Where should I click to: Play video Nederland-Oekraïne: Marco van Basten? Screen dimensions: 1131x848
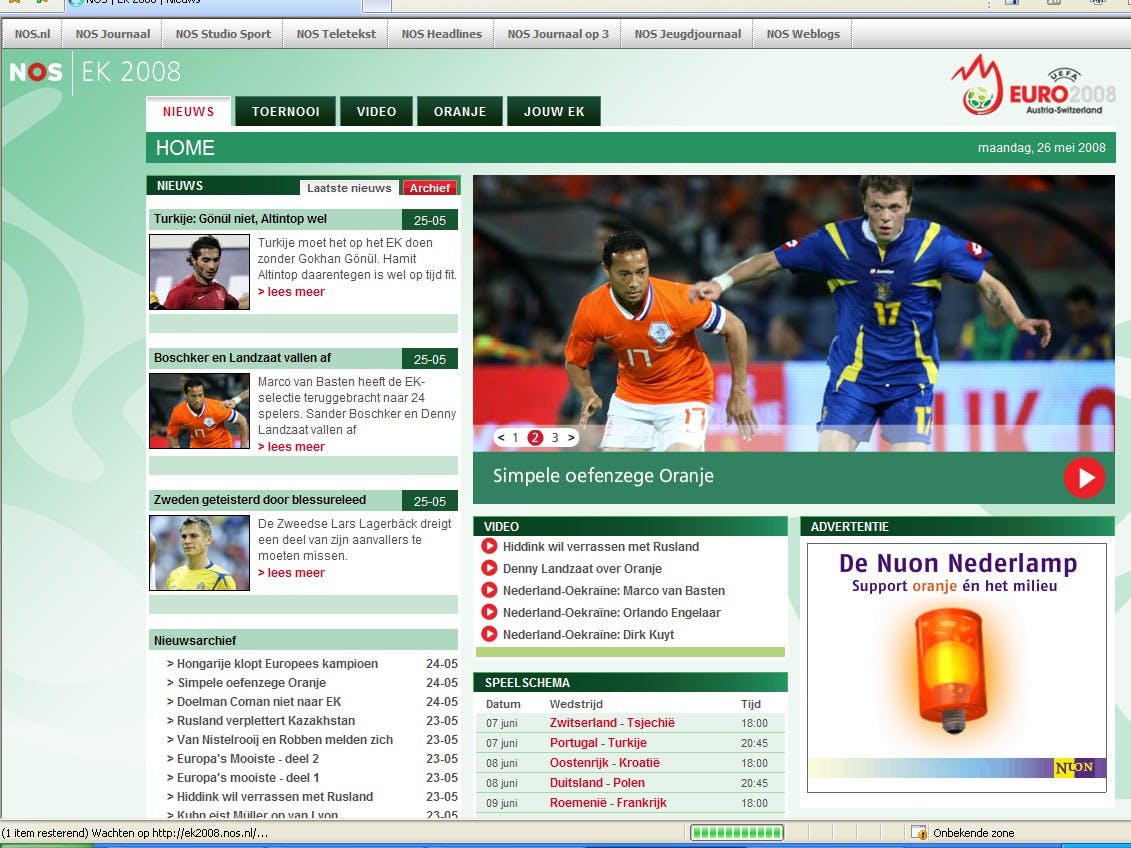(489, 591)
